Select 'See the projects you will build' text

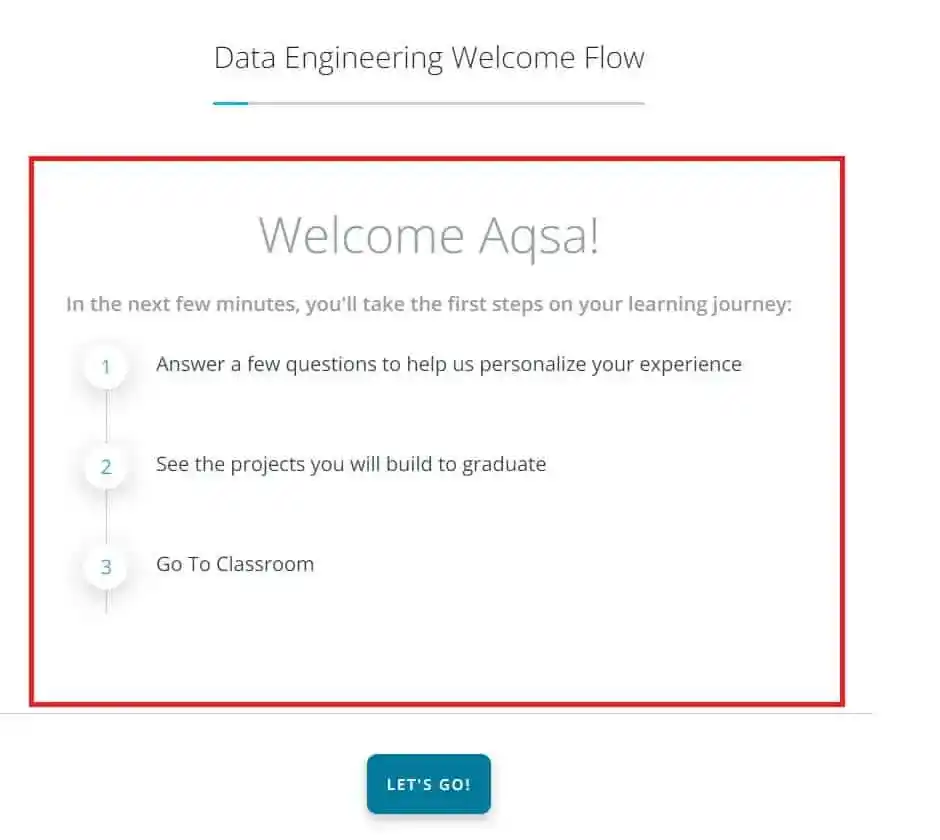pos(350,464)
